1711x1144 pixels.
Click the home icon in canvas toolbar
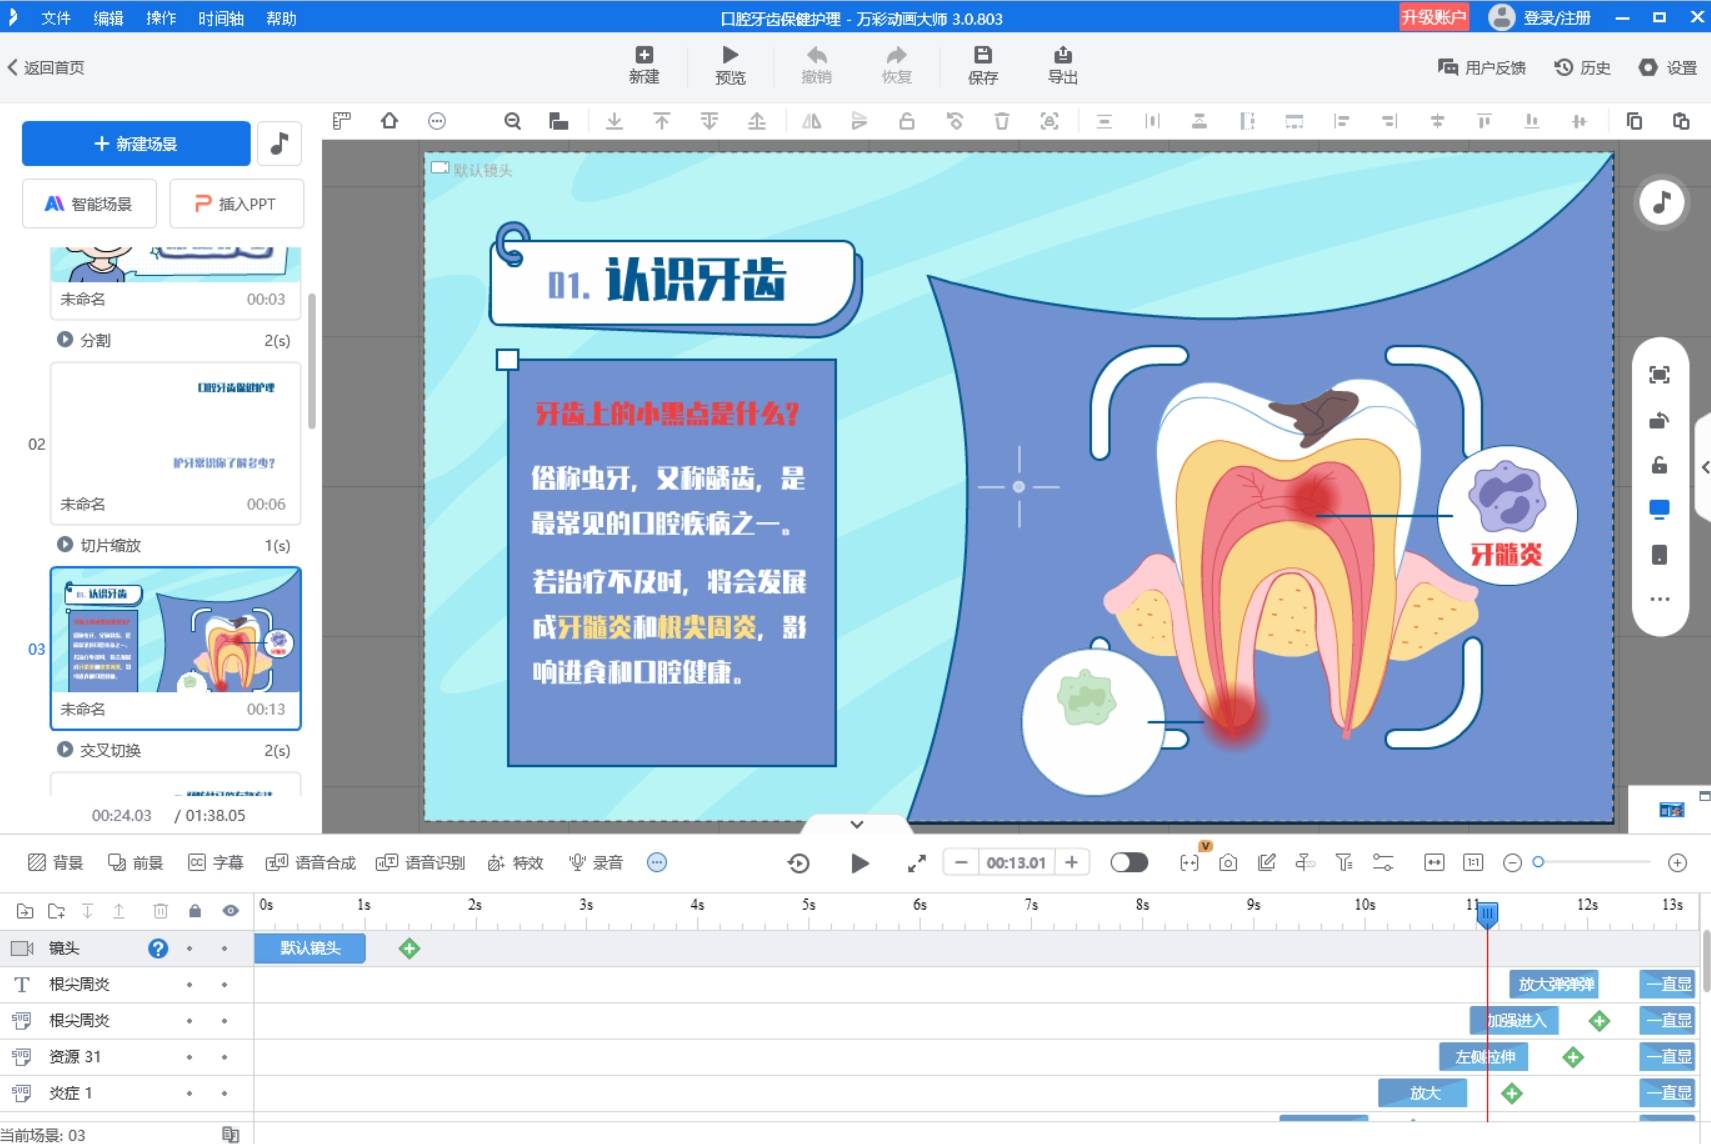click(x=389, y=121)
